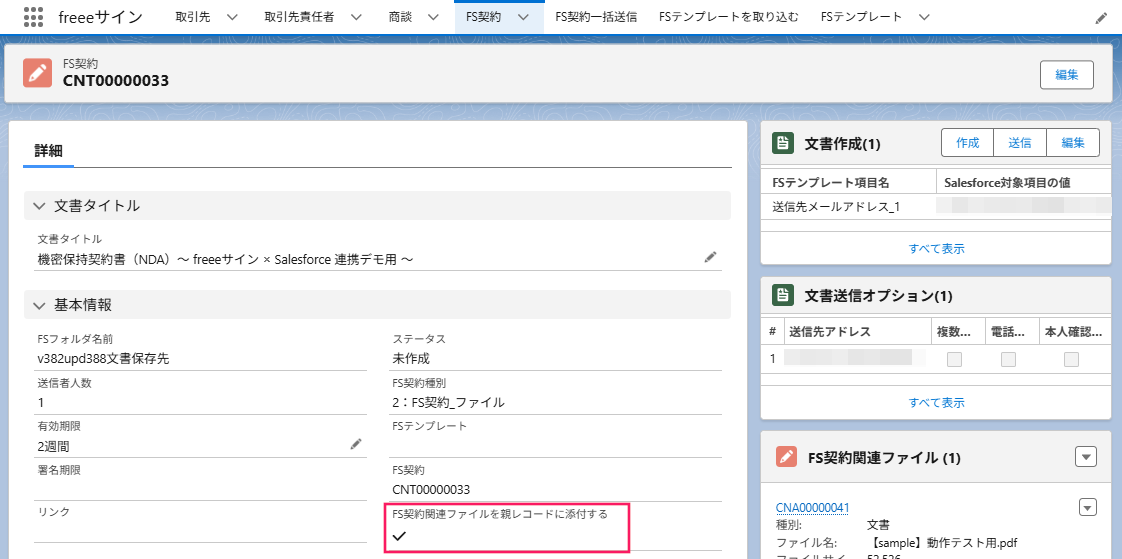Click the FSテンプレート項目名 column header
Image resolution: width=1122 pixels, height=559 pixels.
pos(831,183)
